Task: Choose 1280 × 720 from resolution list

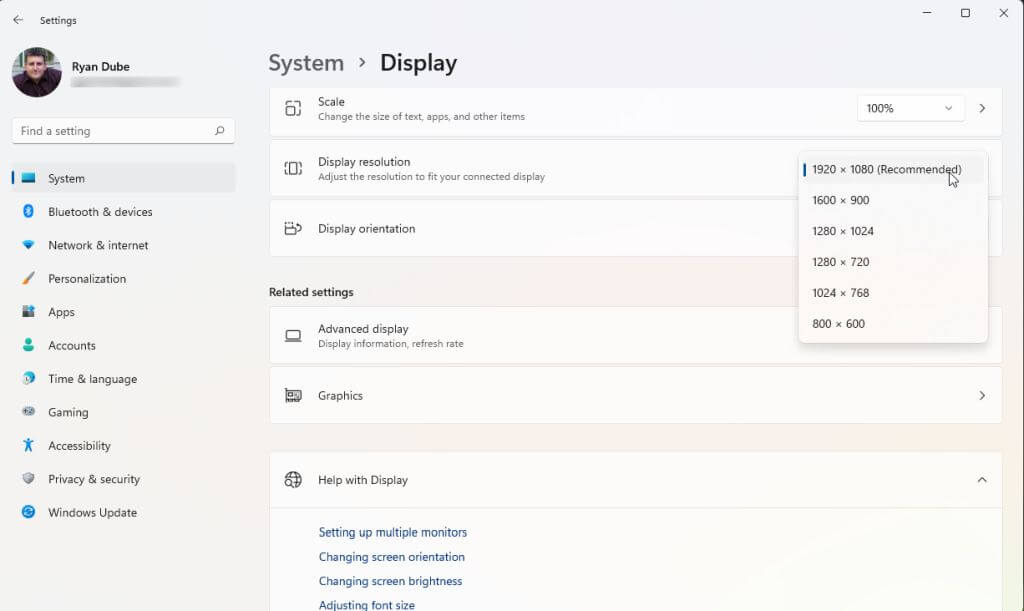Action: coord(840,262)
